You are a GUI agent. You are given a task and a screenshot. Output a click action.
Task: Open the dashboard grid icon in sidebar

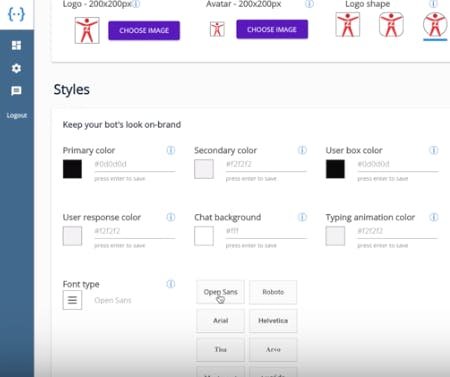[16, 45]
